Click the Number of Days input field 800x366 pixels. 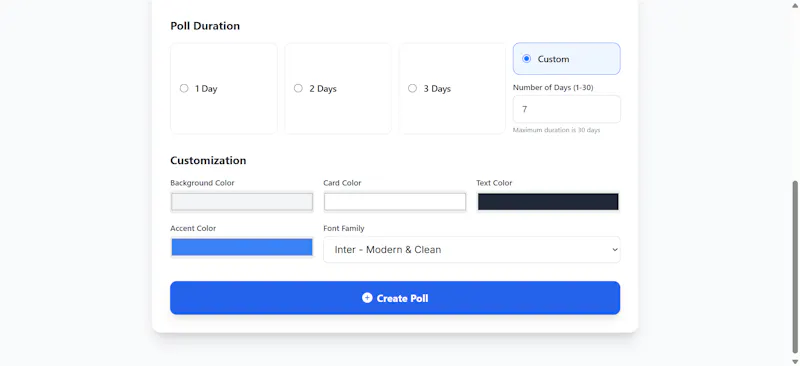pos(566,109)
